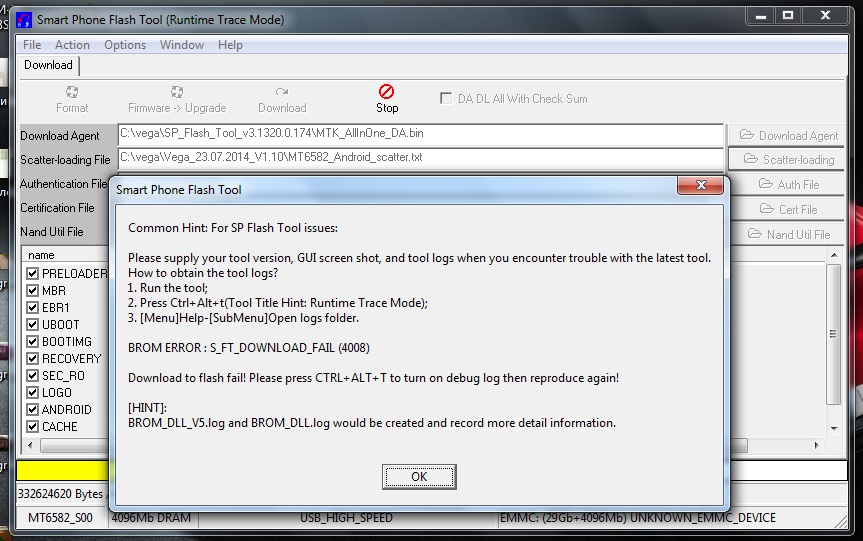Screen dimensions: 863x541
Task: Uncheck the LOGO partition
Action: click(32, 393)
